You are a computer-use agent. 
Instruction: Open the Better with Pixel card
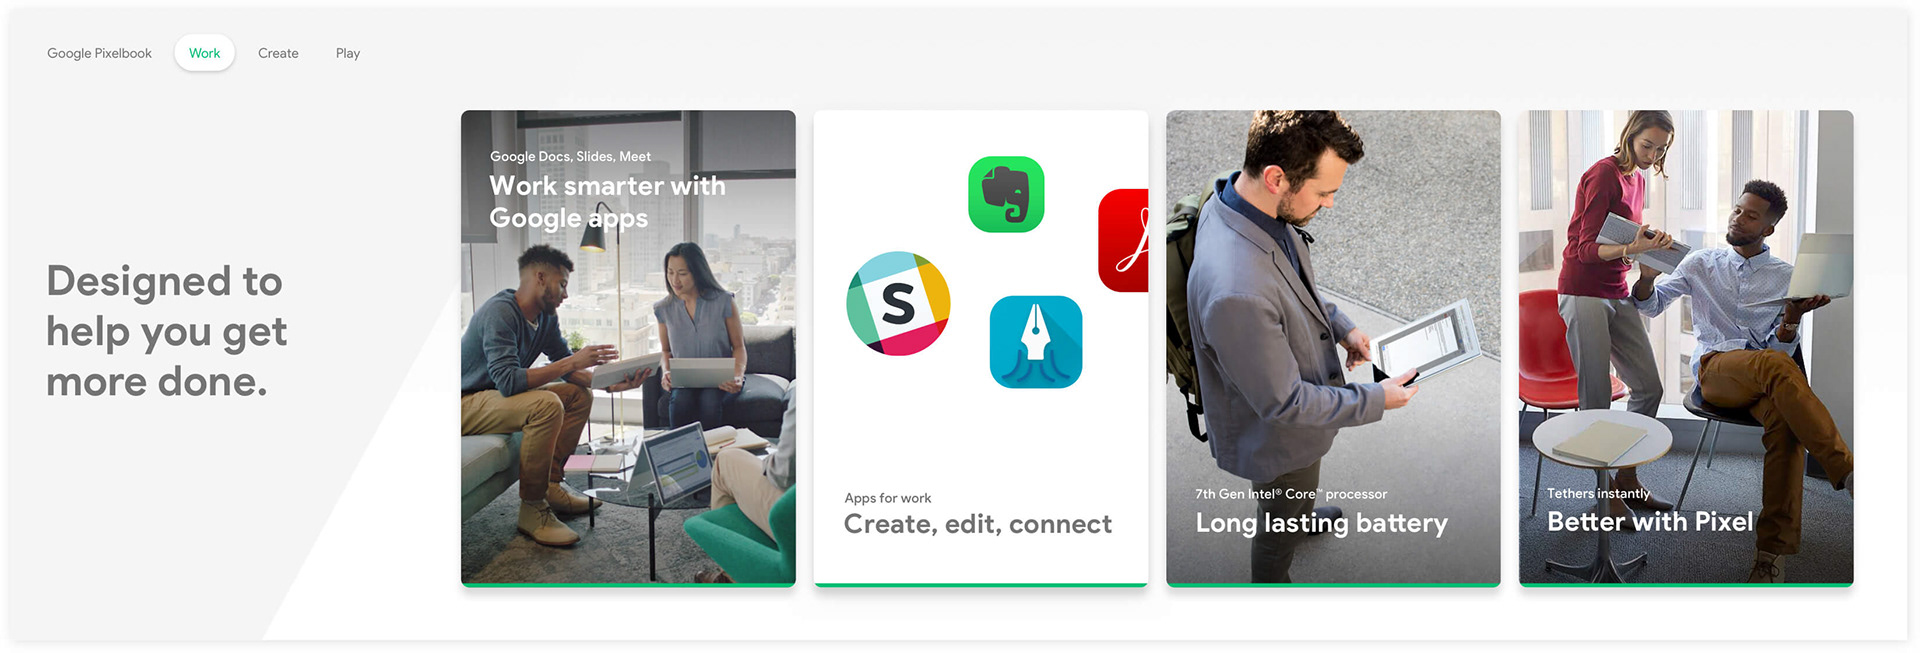tap(1686, 348)
